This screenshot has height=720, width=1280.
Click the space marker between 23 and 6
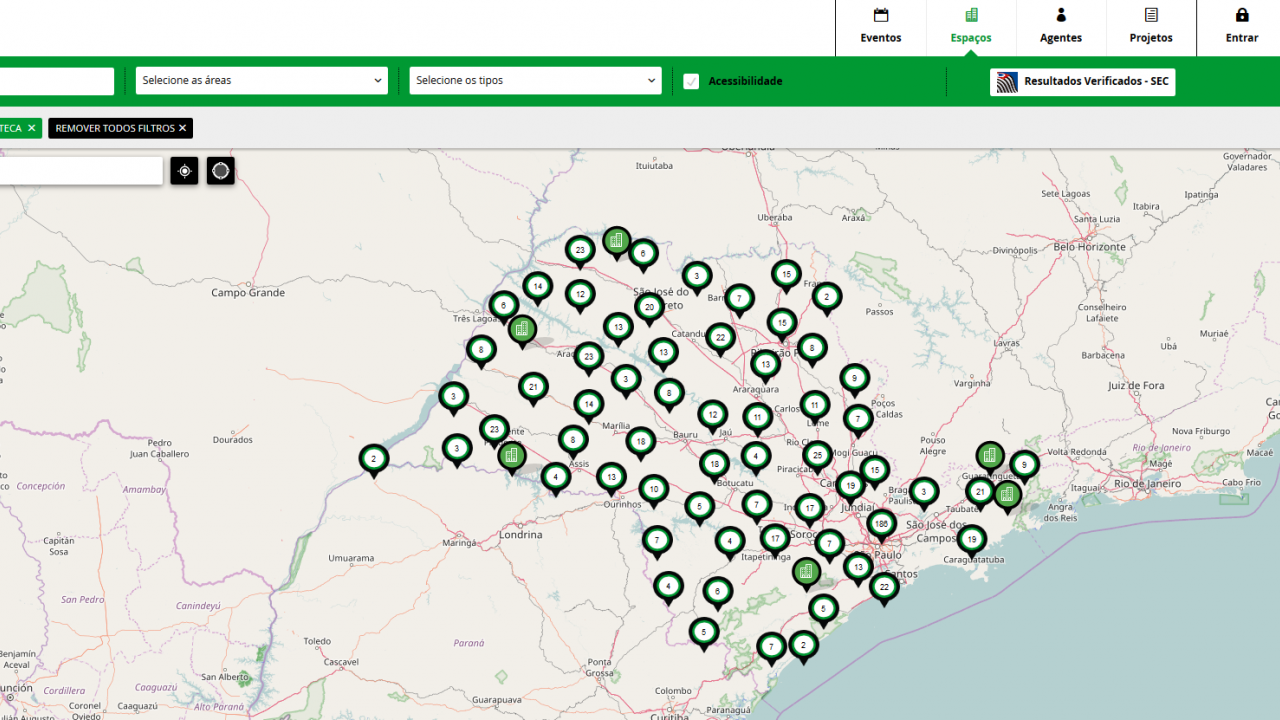coord(617,243)
